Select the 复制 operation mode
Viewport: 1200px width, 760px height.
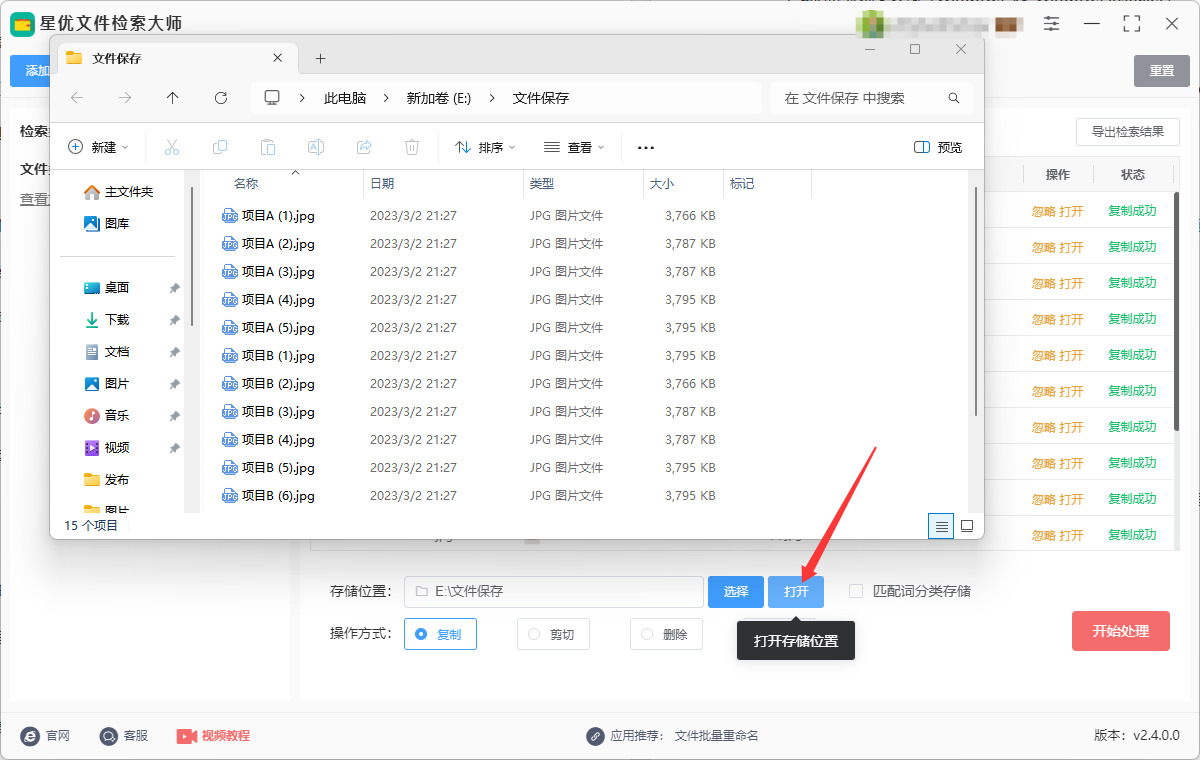tap(440, 634)
